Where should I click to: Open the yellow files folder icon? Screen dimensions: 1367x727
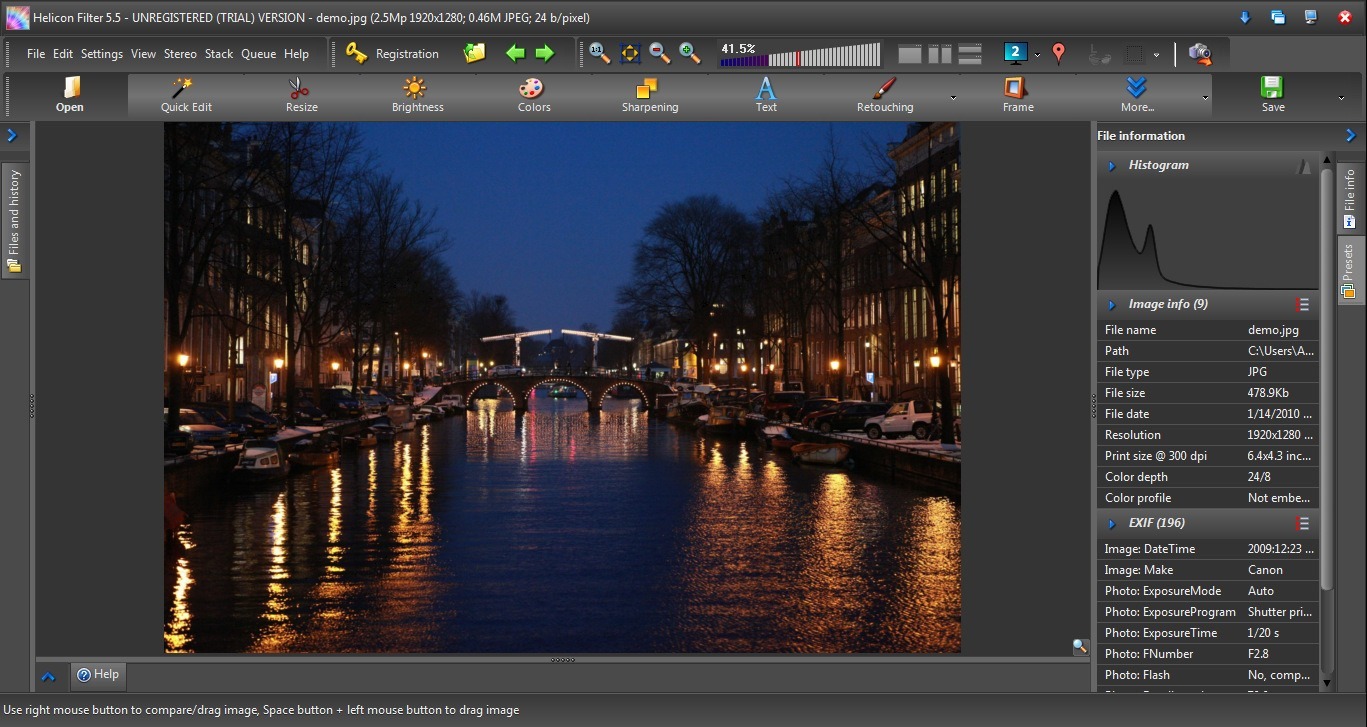pyautogui.click(x=475, y=53)
